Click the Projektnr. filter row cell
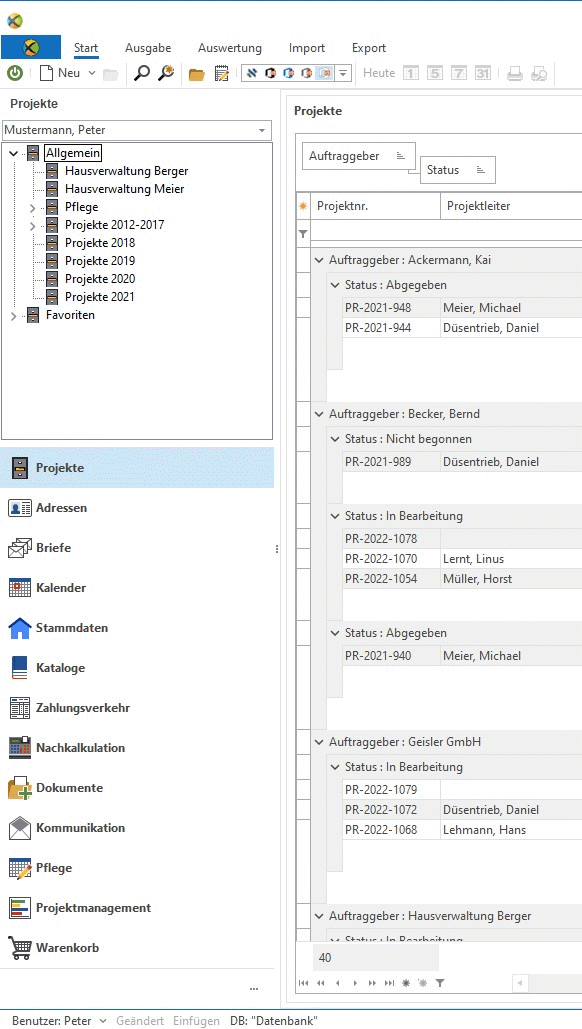This screenshot has height=1029, width=582. (375, 233)
